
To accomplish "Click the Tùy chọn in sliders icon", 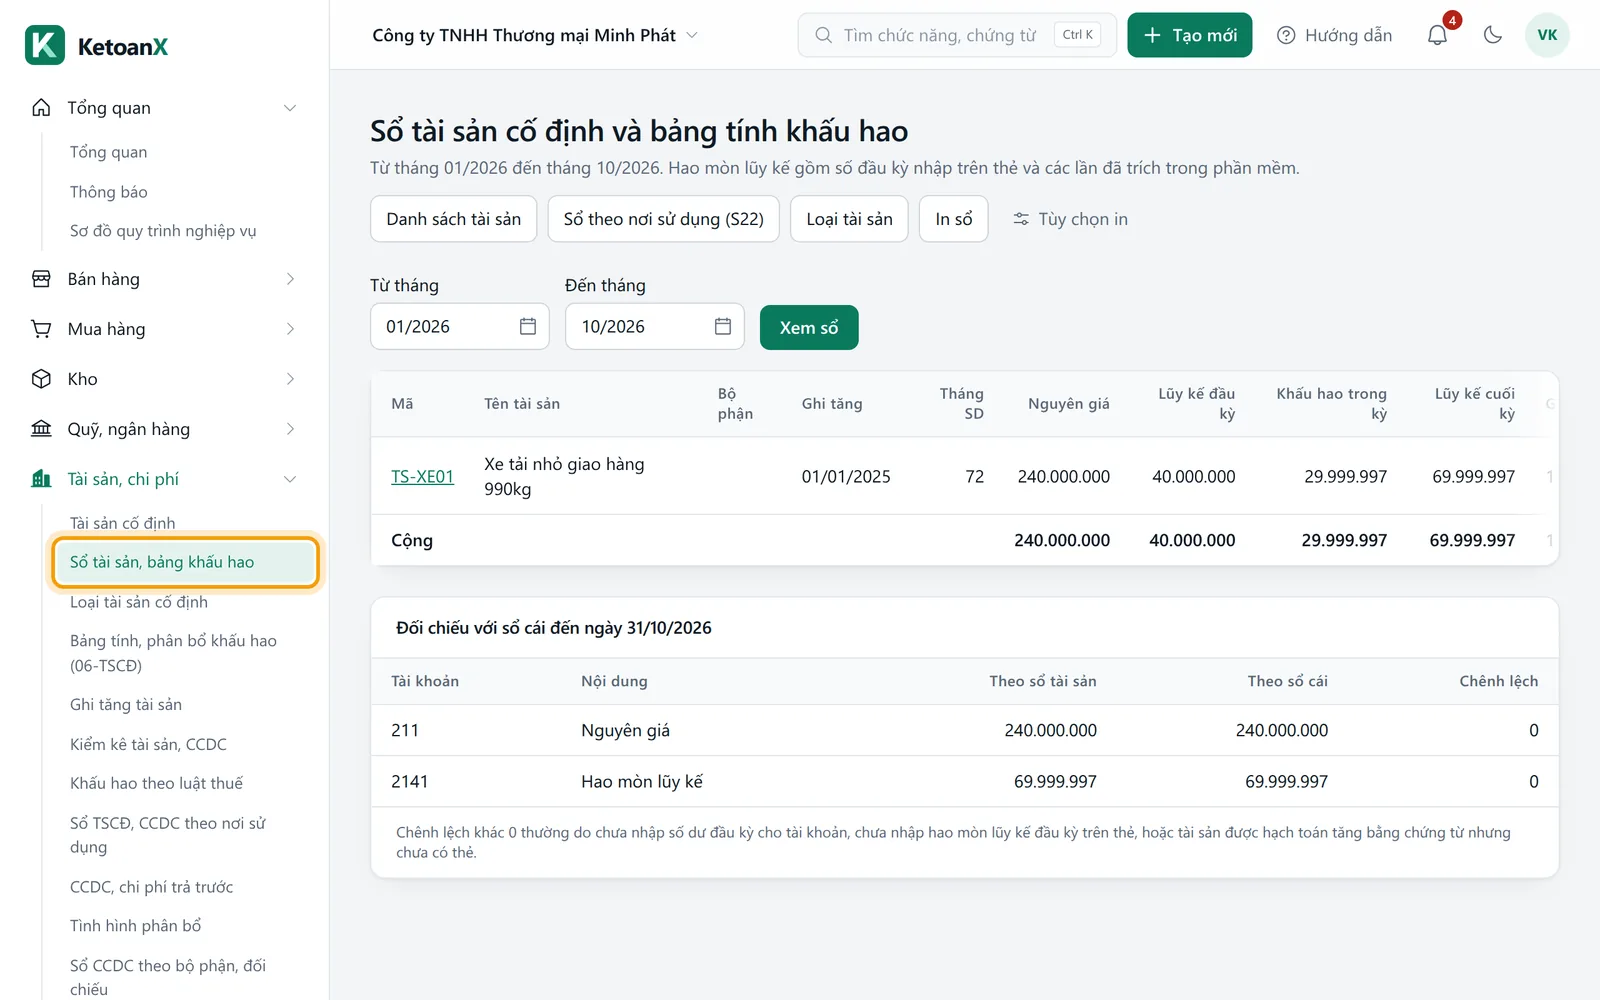I will coord(1021,219).
